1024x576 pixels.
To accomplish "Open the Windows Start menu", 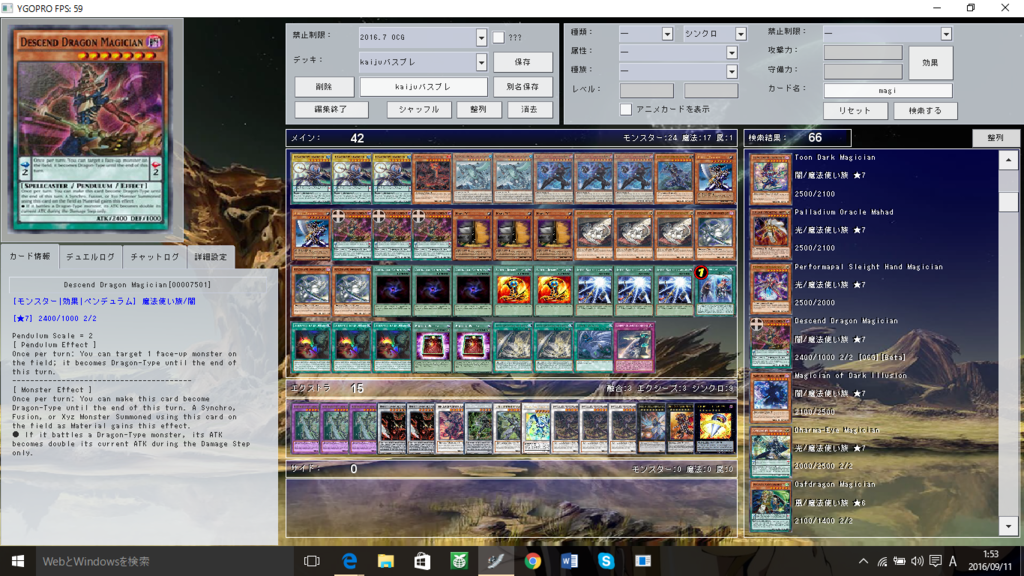I will 18,561.
